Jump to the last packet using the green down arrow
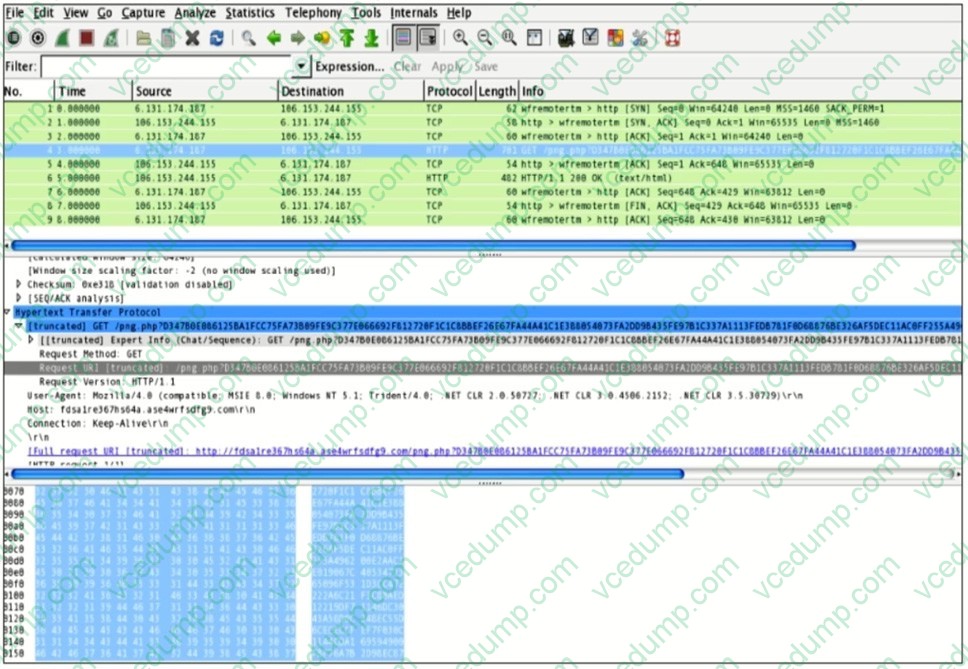968x669 pixels. click(371, 38)
